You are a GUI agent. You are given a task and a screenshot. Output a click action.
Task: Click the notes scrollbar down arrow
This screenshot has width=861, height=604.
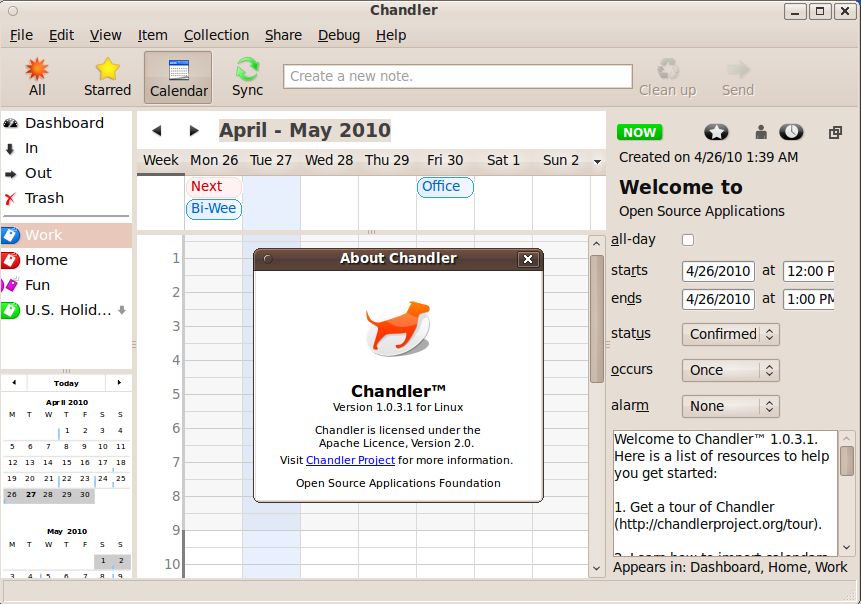[x=847, y=547]
